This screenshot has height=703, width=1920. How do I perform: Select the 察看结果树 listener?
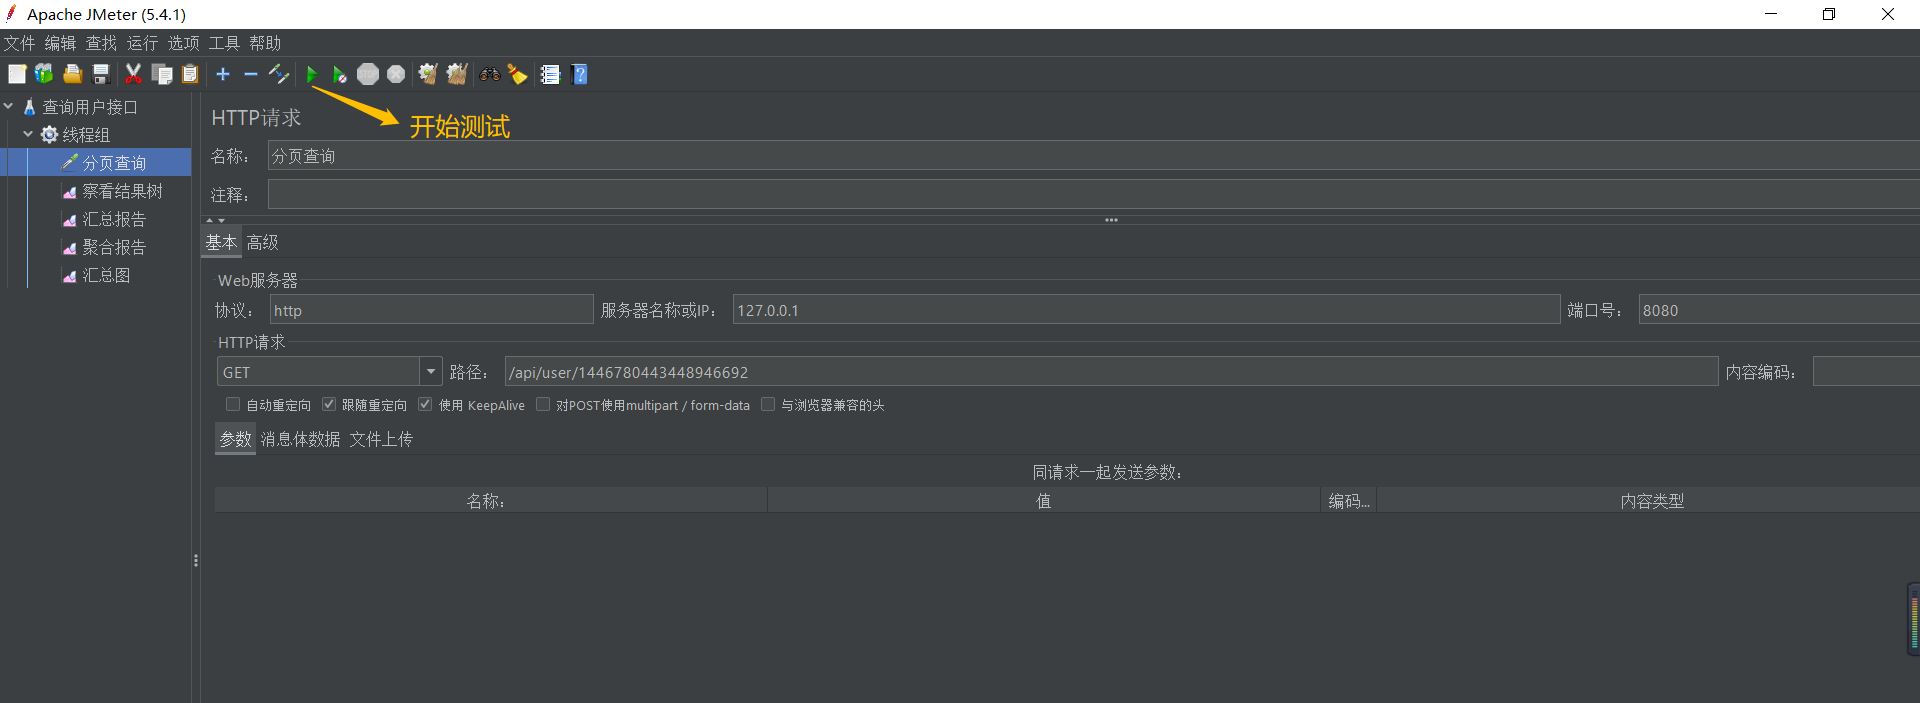(122, 190)
